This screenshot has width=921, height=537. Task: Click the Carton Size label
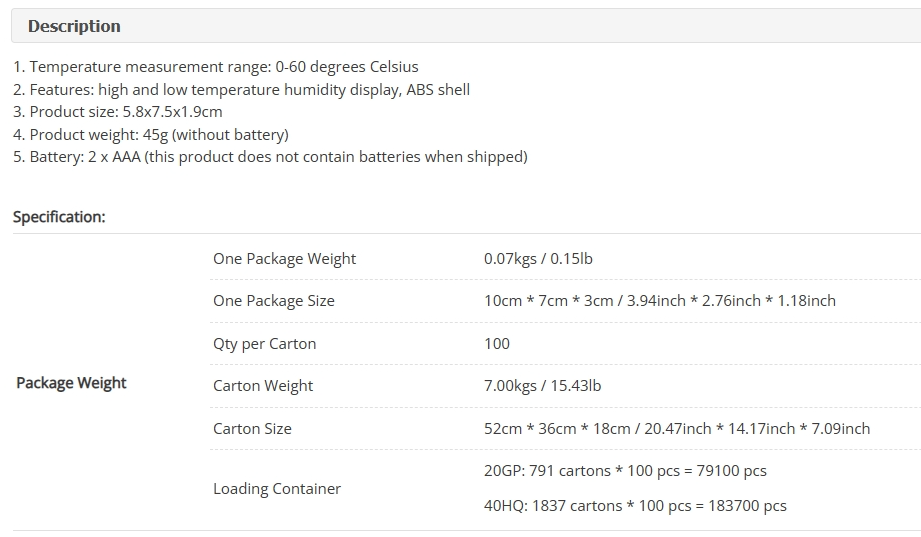pyautogui.click(x=252, y=429)
